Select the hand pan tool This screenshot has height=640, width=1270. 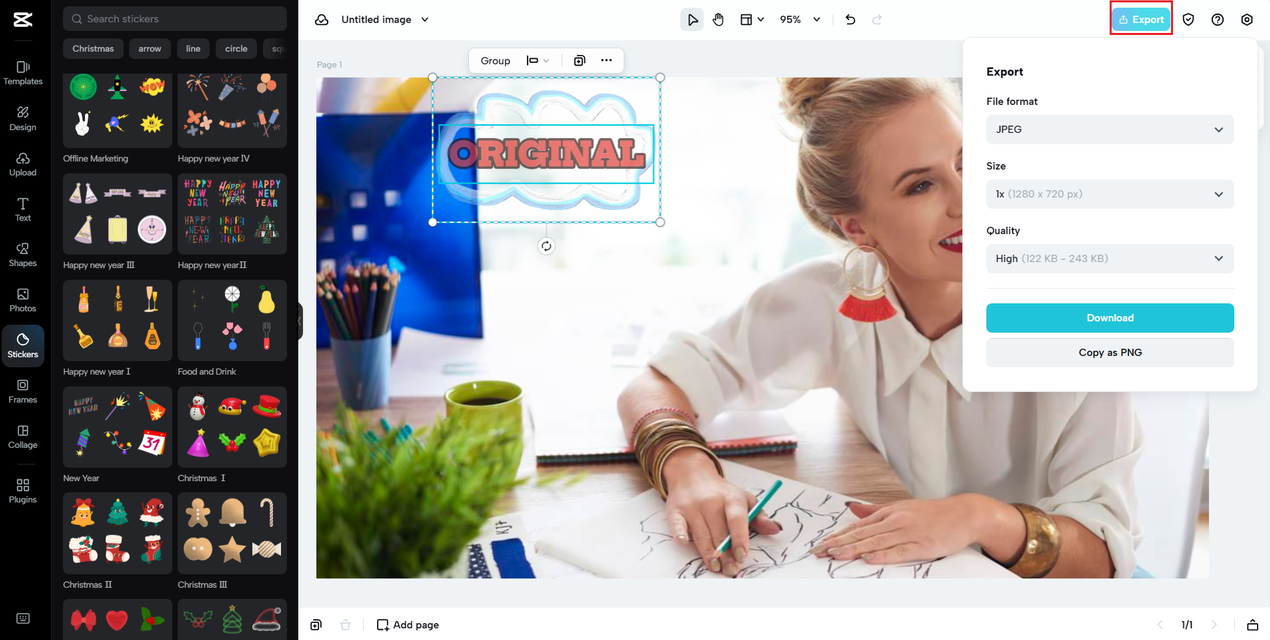[x=718, y=20]
